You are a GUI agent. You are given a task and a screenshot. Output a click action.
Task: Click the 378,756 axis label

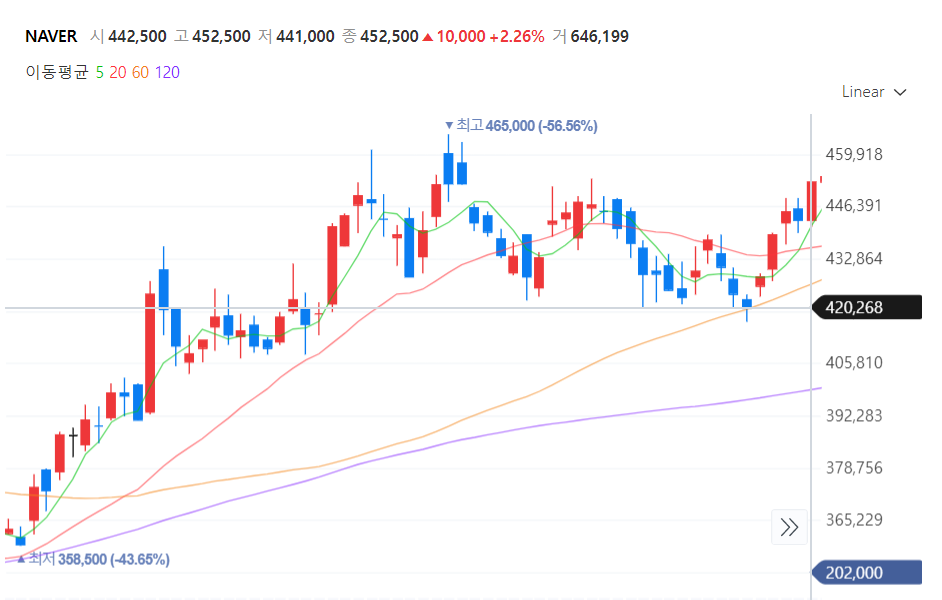pos(854,467)
